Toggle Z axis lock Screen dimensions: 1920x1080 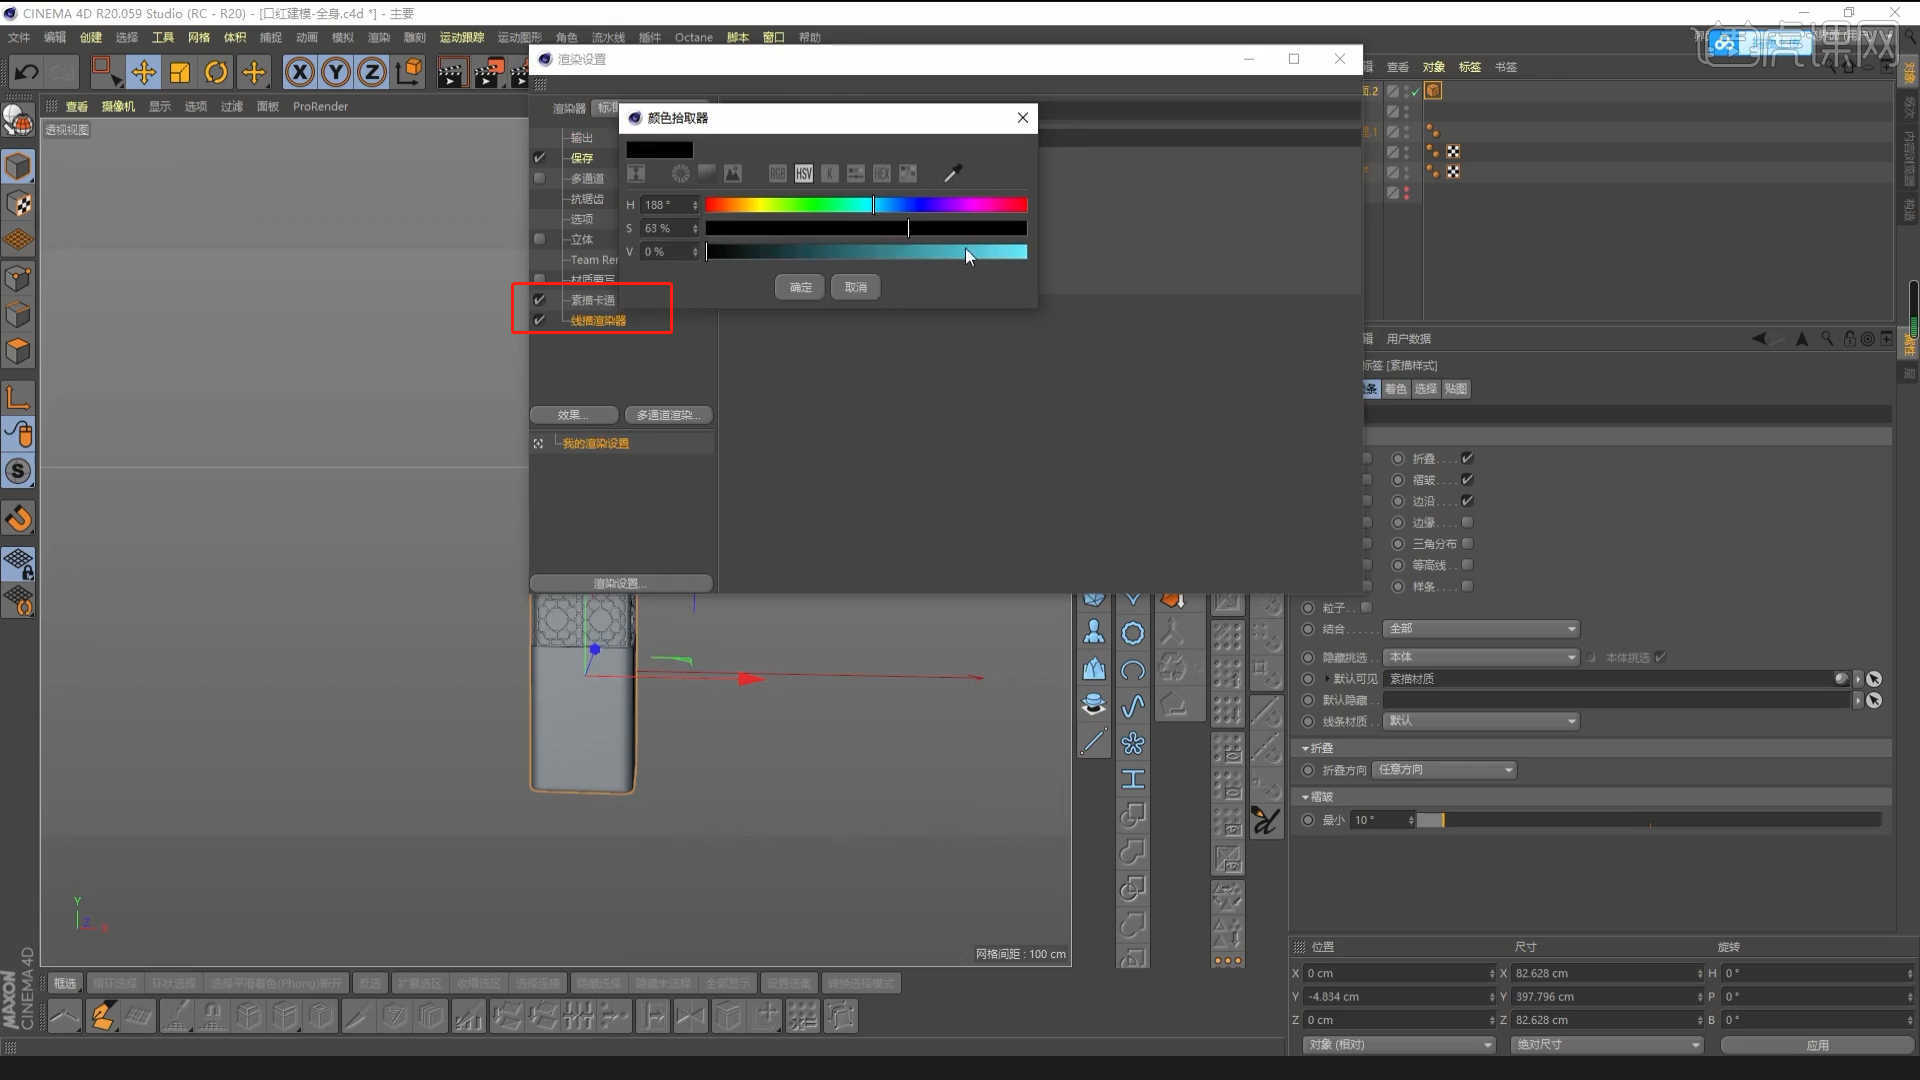tap(372, 72)
